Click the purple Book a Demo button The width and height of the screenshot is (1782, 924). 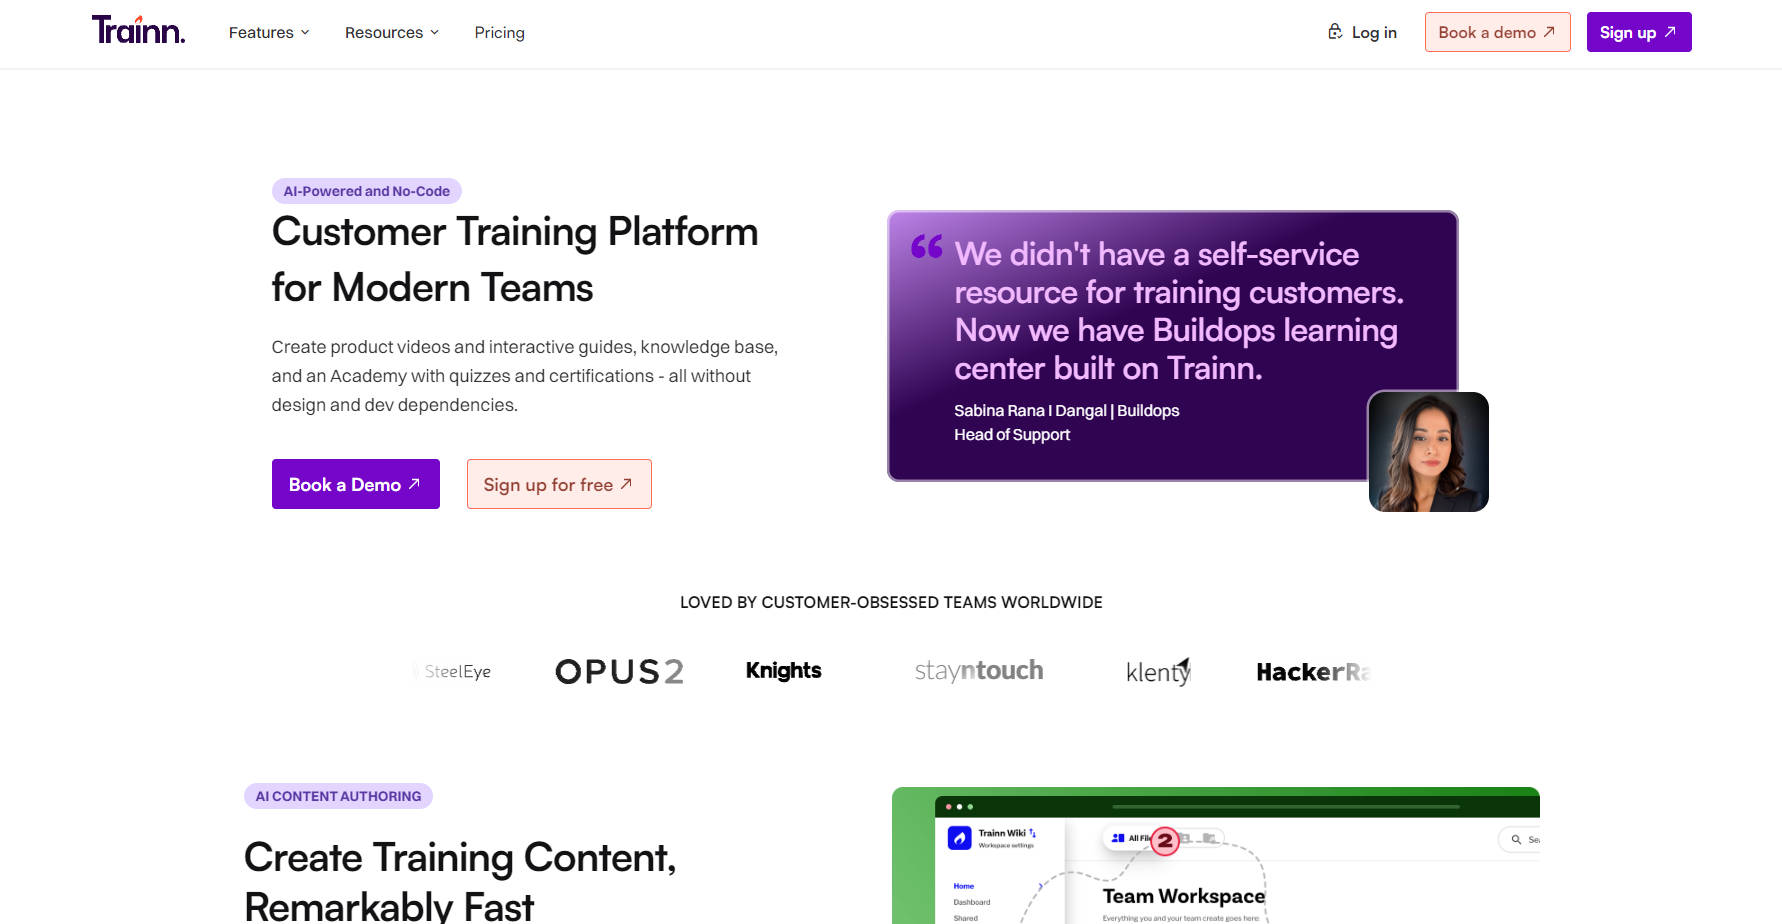355,484
